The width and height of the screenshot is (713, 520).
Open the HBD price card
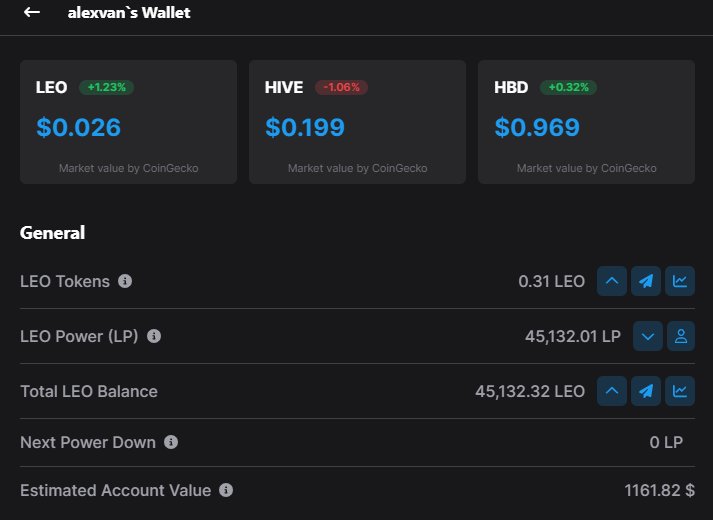586,122
